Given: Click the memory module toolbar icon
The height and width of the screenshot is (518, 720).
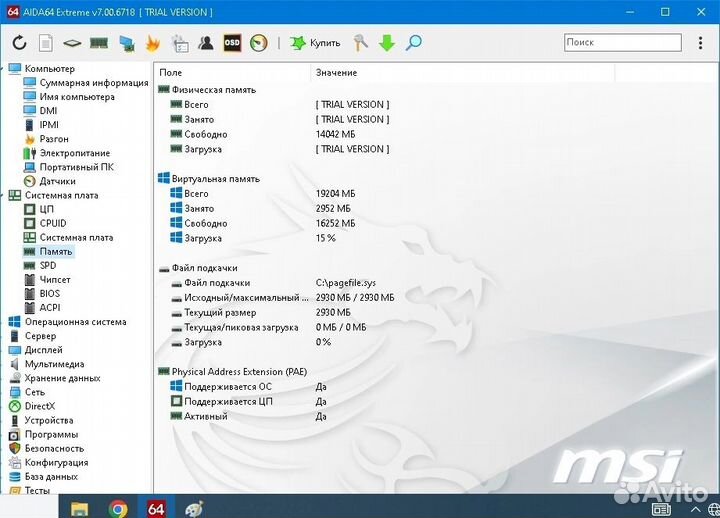Looking at the screenshot, I should pyautogui.click(x=99, y=43).
